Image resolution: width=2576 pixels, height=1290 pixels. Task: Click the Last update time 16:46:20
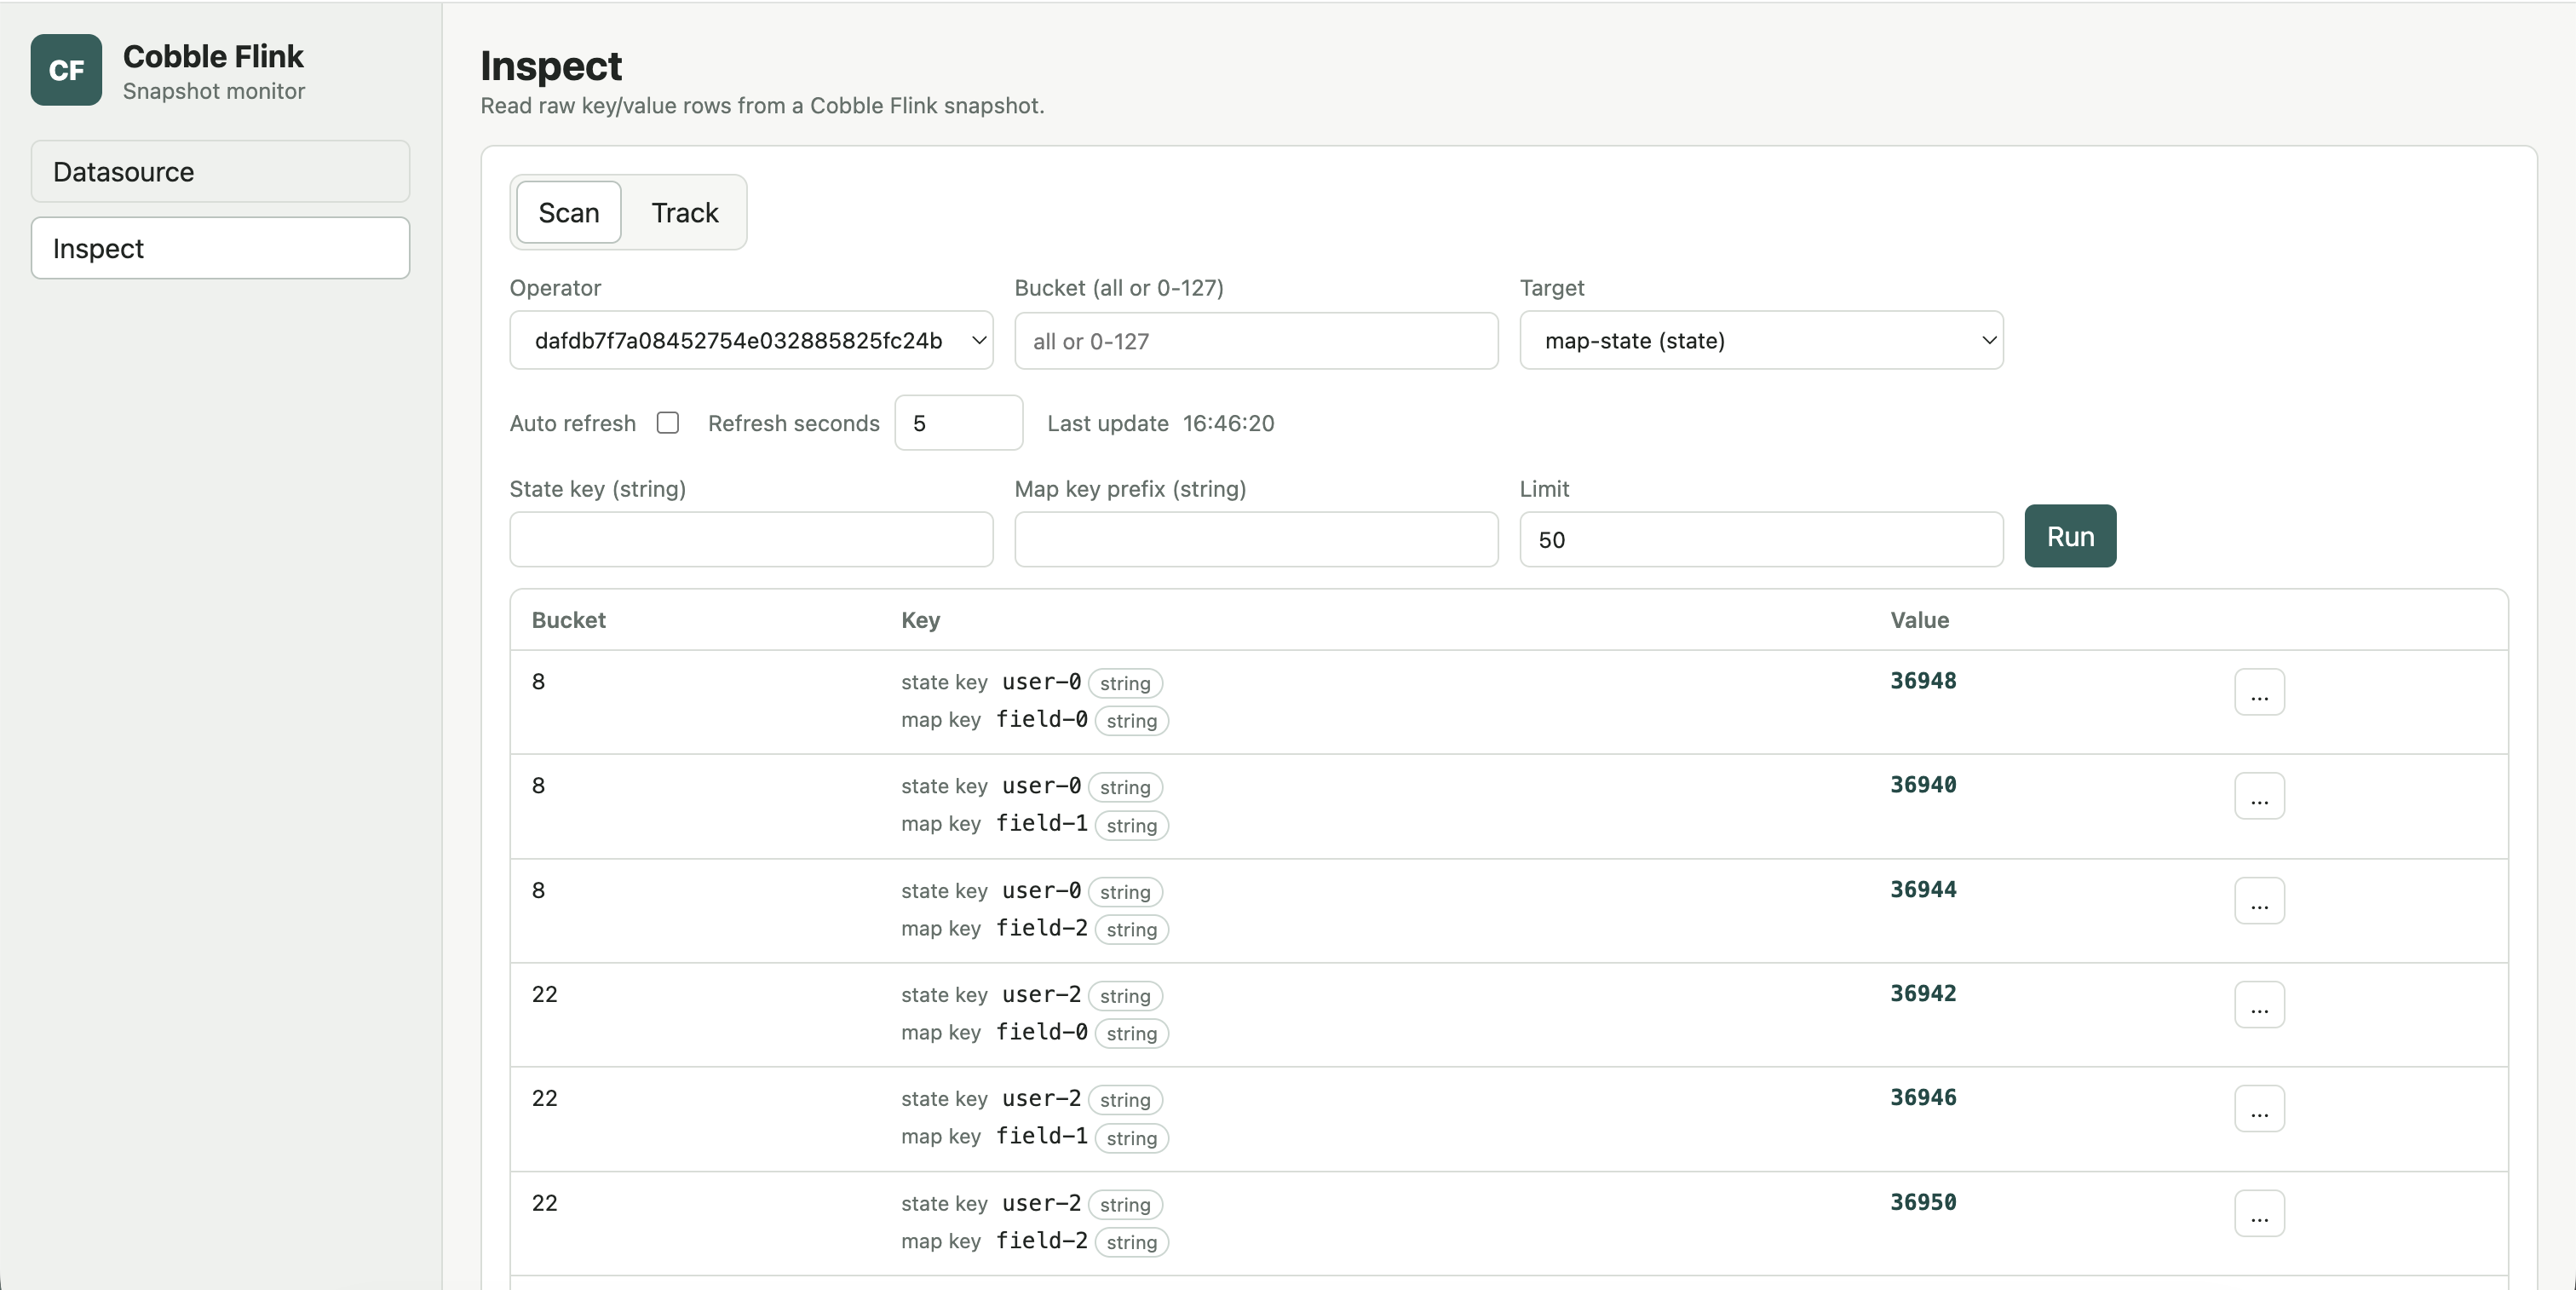pos(1228,423)
